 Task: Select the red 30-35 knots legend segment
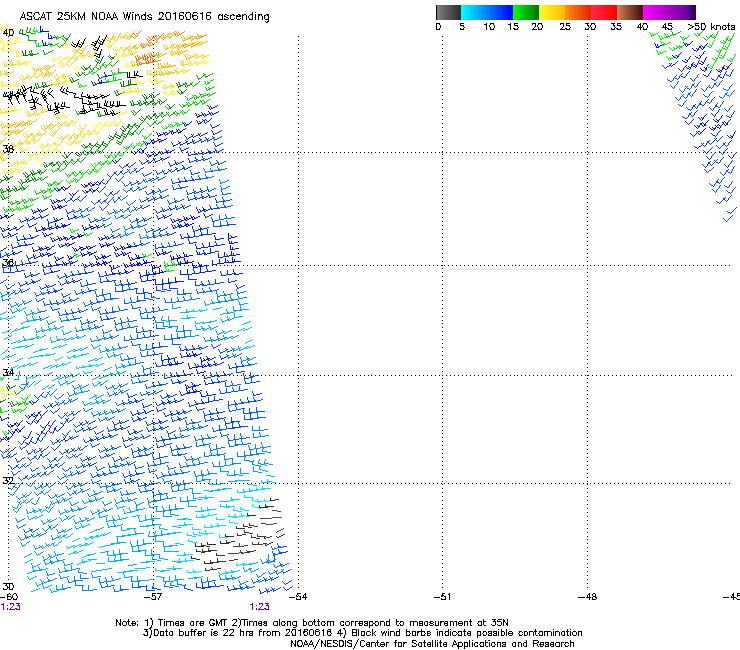point(604,12)
